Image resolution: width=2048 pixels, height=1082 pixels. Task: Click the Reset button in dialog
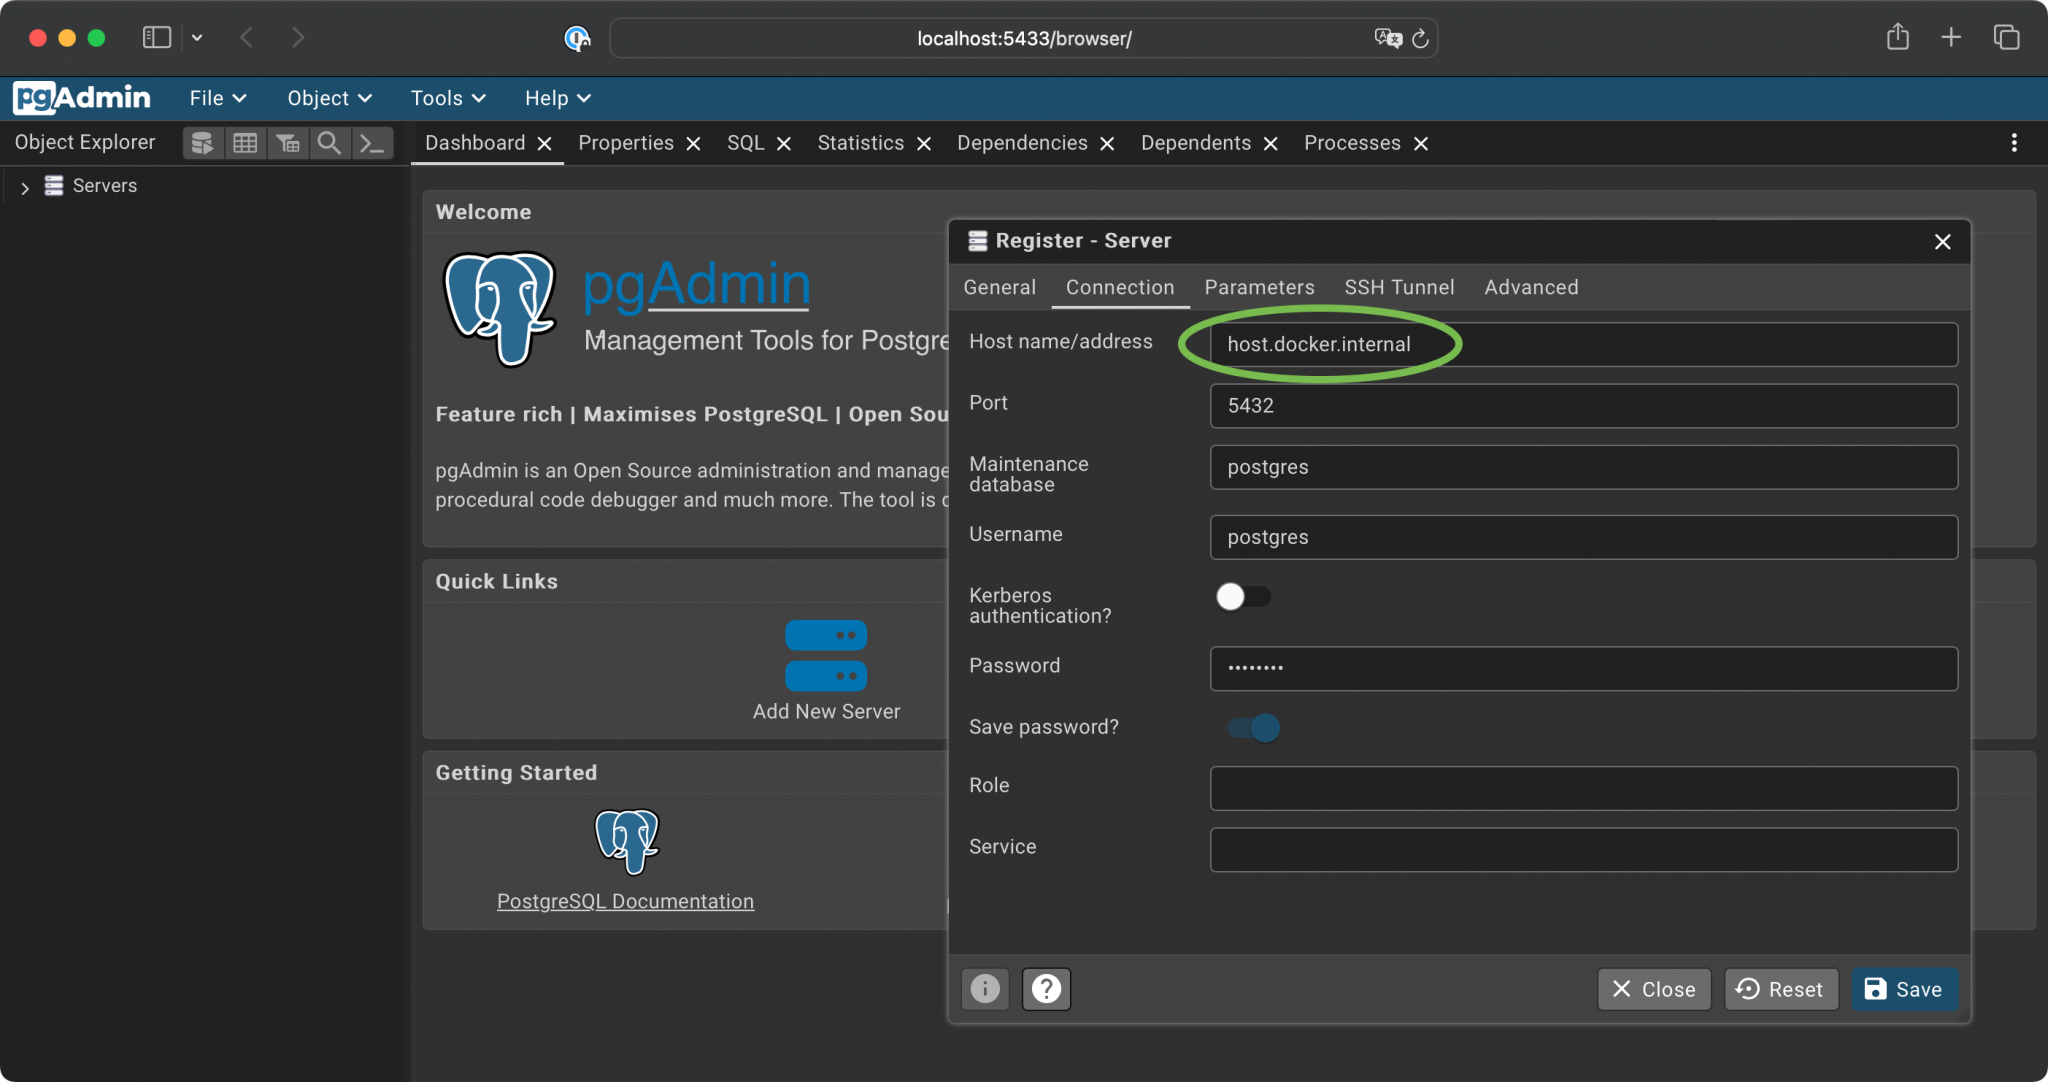pyautogui.click(x=1781, y=989)
